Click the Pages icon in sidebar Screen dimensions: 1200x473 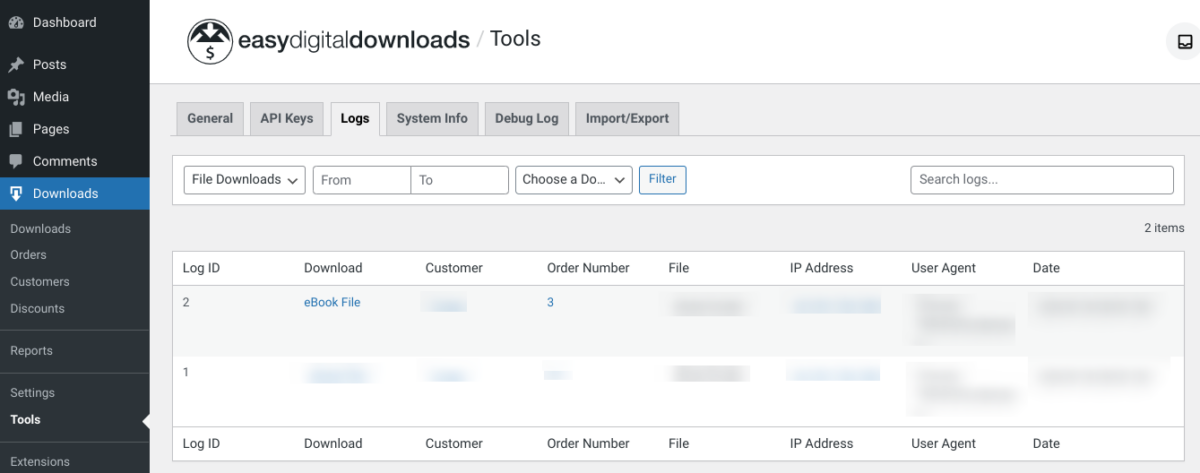(x=16, y=129)
